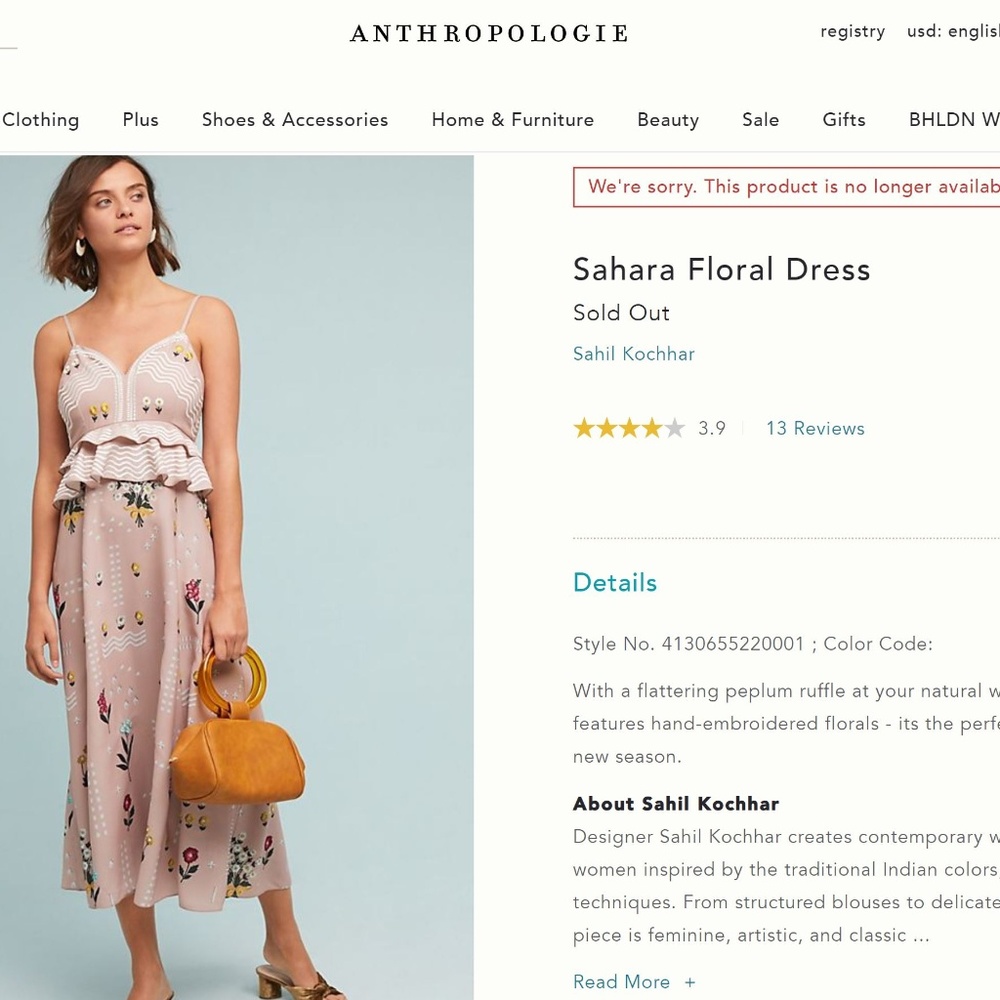Open the Shoes & Accessories menu

coord(295,119)
